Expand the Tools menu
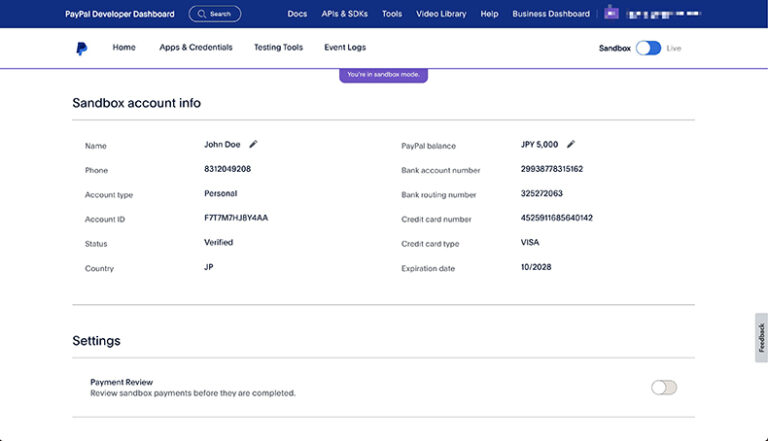The image size is (768, 441). (x=392, y=14)
